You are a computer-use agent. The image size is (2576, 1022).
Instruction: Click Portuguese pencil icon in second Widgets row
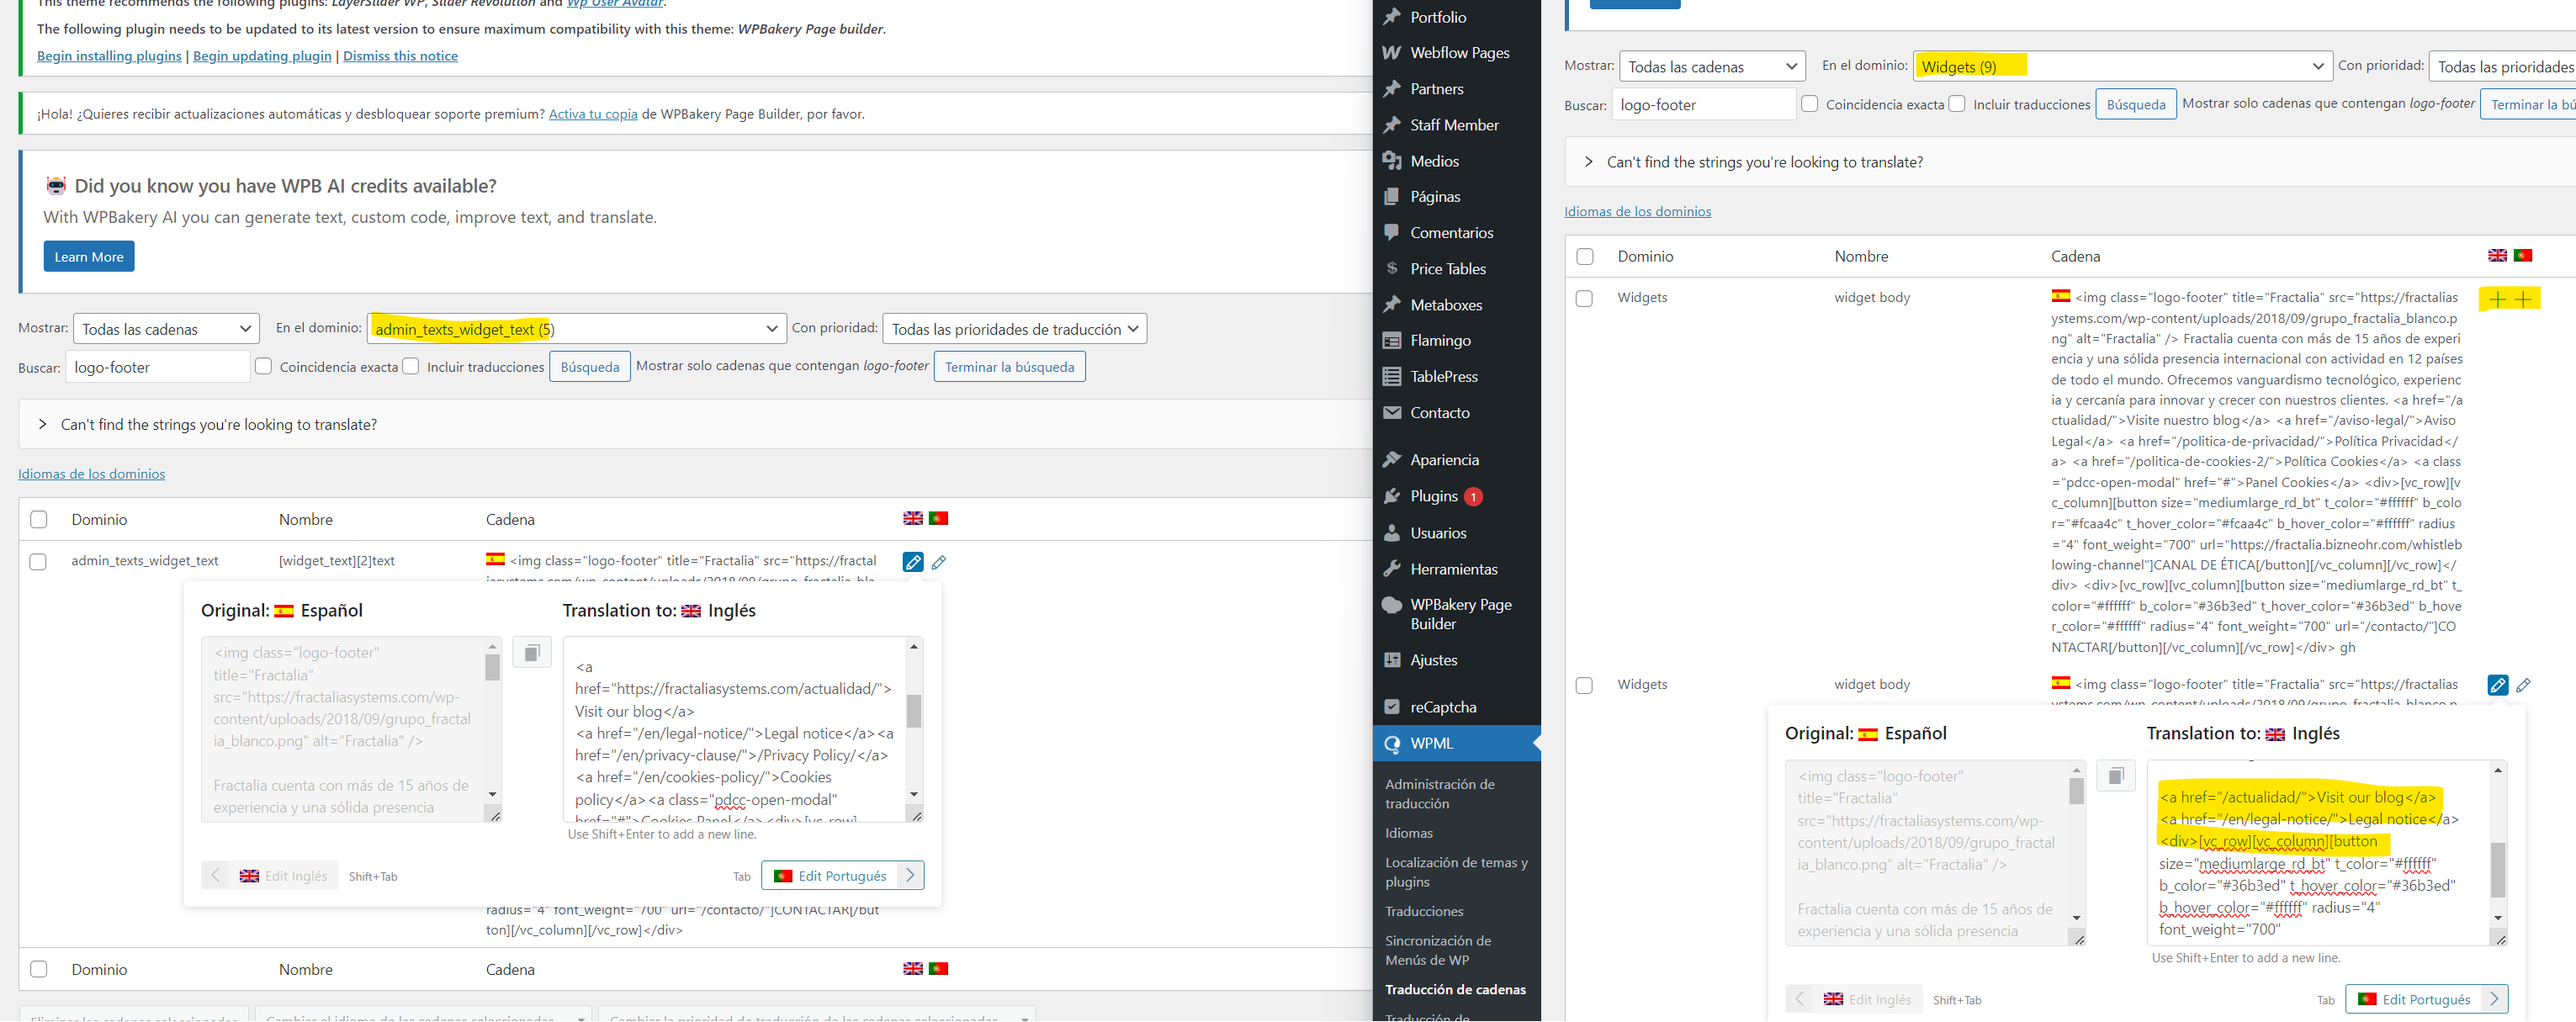coord(2523,685)
